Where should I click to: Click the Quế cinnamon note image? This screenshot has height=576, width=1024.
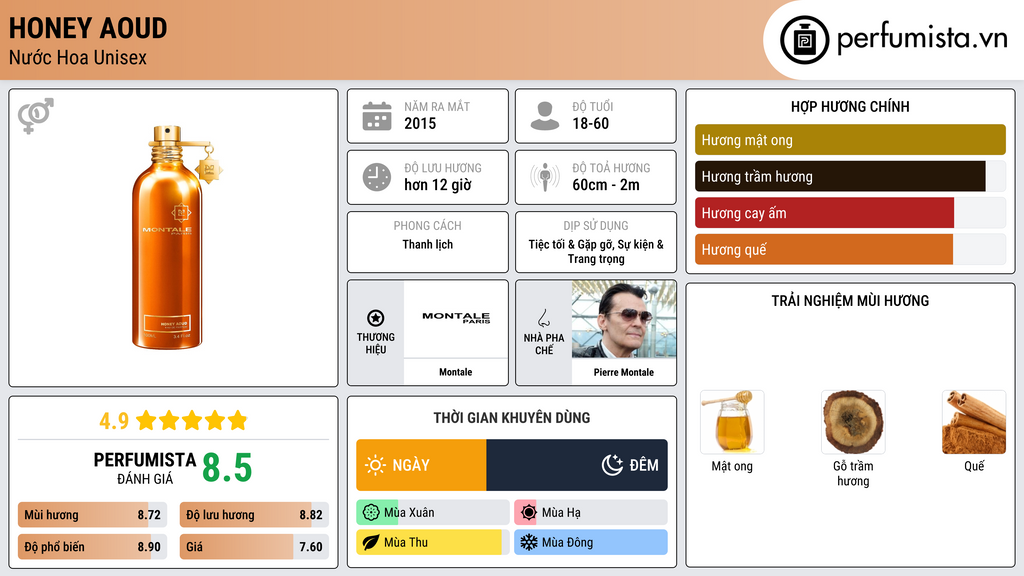coord(973,423)
